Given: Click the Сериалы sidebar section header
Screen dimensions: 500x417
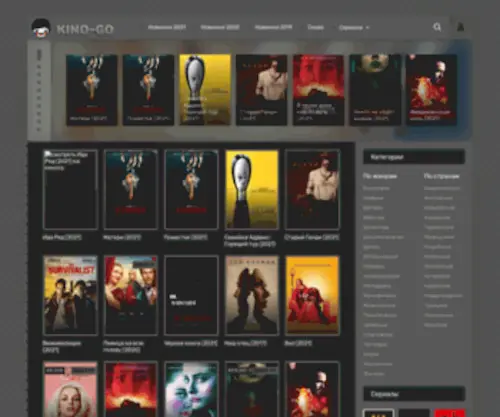Looking at the screenshot, I should 414,394.
